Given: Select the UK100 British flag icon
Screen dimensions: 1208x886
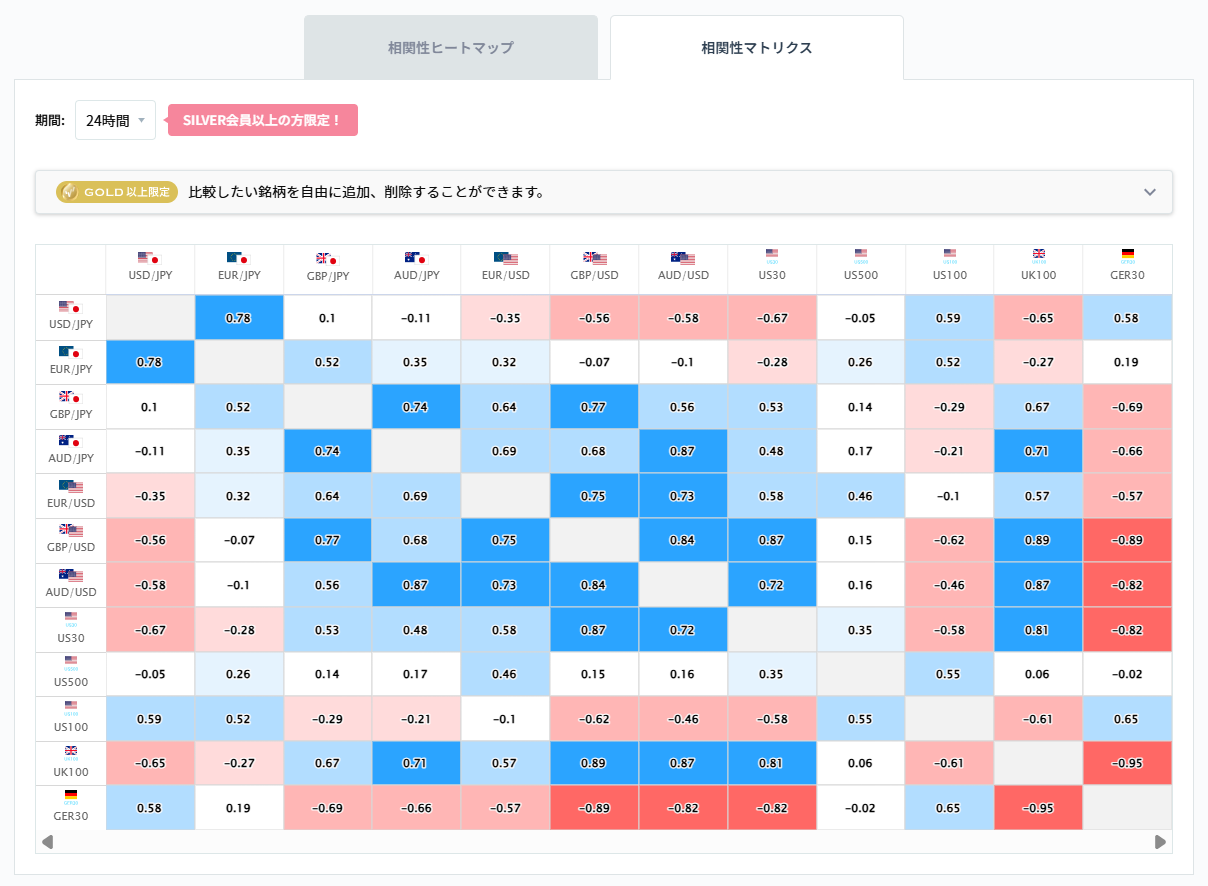Looking at the screenshot, I should [x=1038, y=258].
